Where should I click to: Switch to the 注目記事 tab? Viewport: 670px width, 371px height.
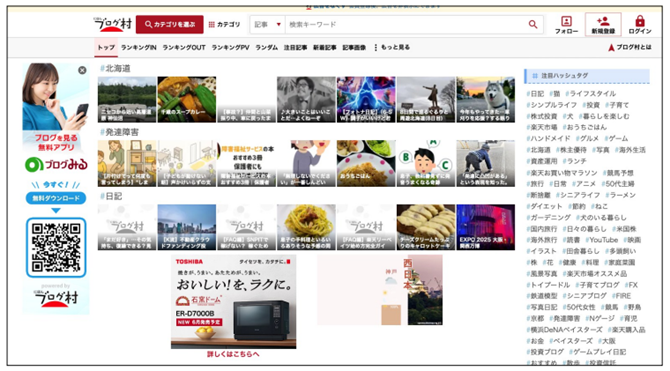click(x=295, y=47)
